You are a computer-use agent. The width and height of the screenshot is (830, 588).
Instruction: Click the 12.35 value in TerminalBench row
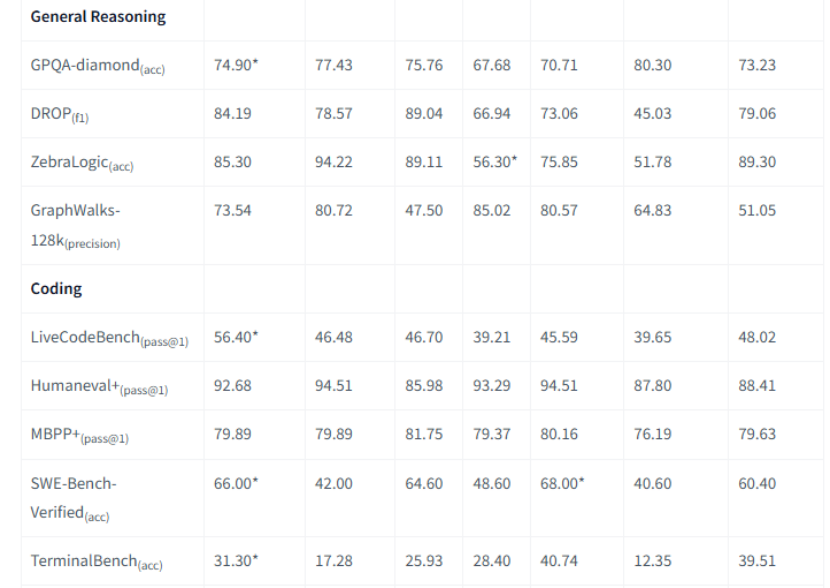(x=652, y=561)
